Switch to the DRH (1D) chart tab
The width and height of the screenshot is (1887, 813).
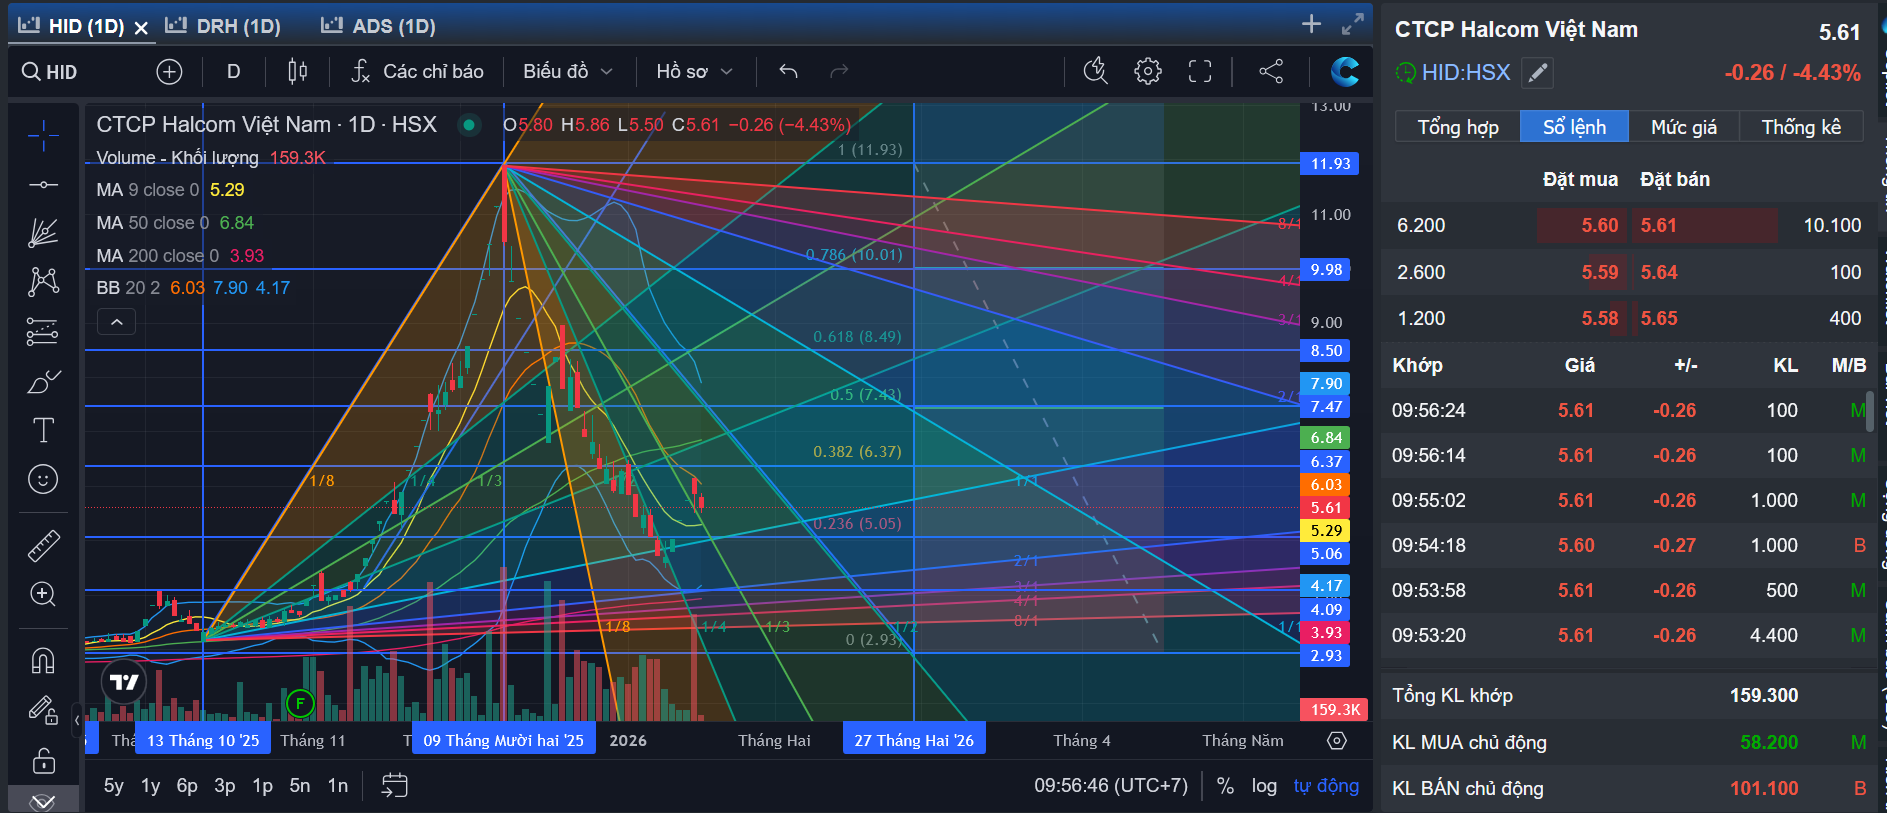click(224, 26)
